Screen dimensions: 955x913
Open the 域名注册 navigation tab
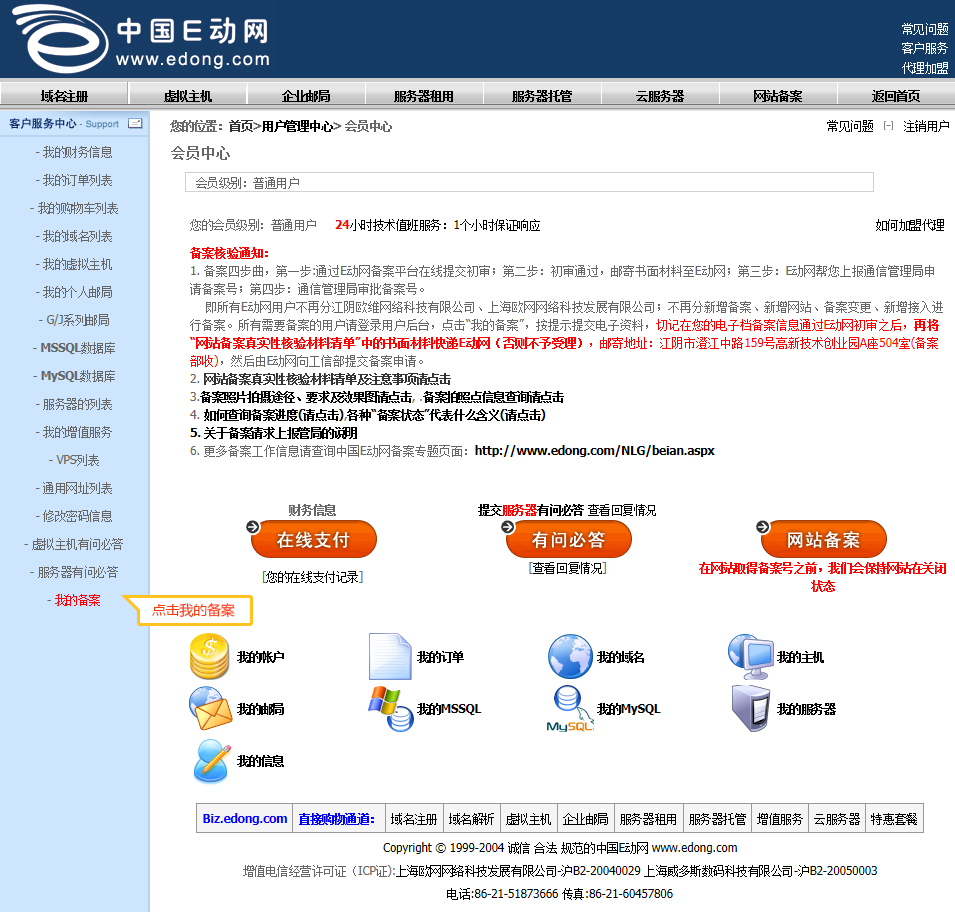click(x=64, y=96)
